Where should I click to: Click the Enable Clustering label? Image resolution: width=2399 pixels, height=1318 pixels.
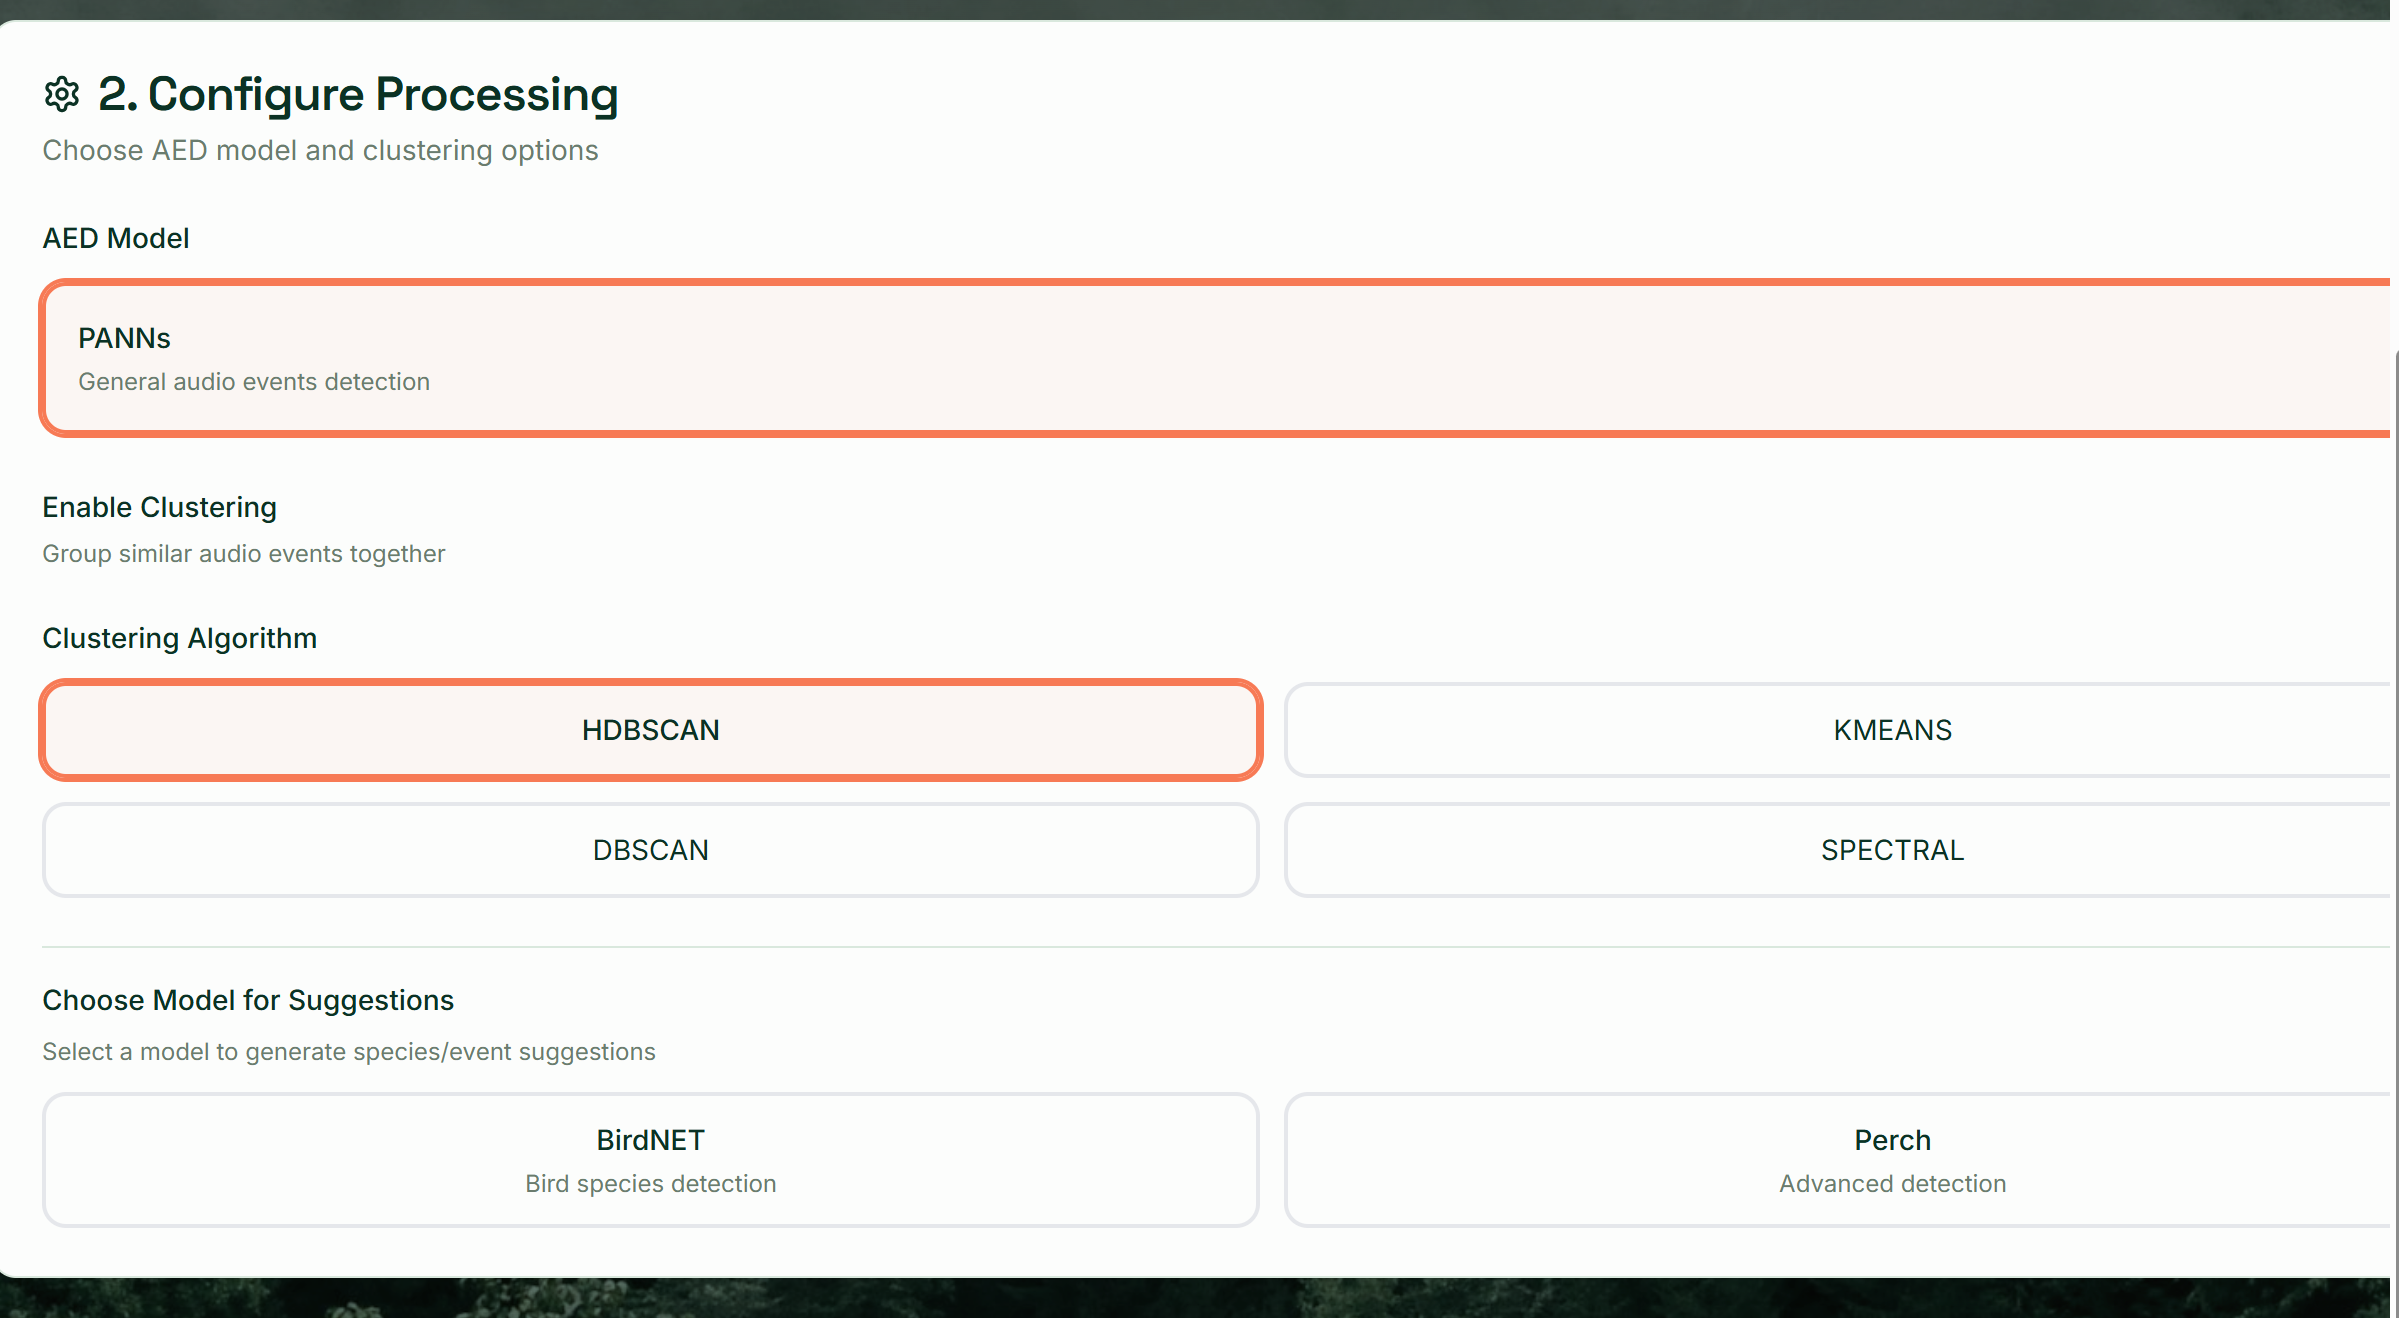(x=159, y=507)
